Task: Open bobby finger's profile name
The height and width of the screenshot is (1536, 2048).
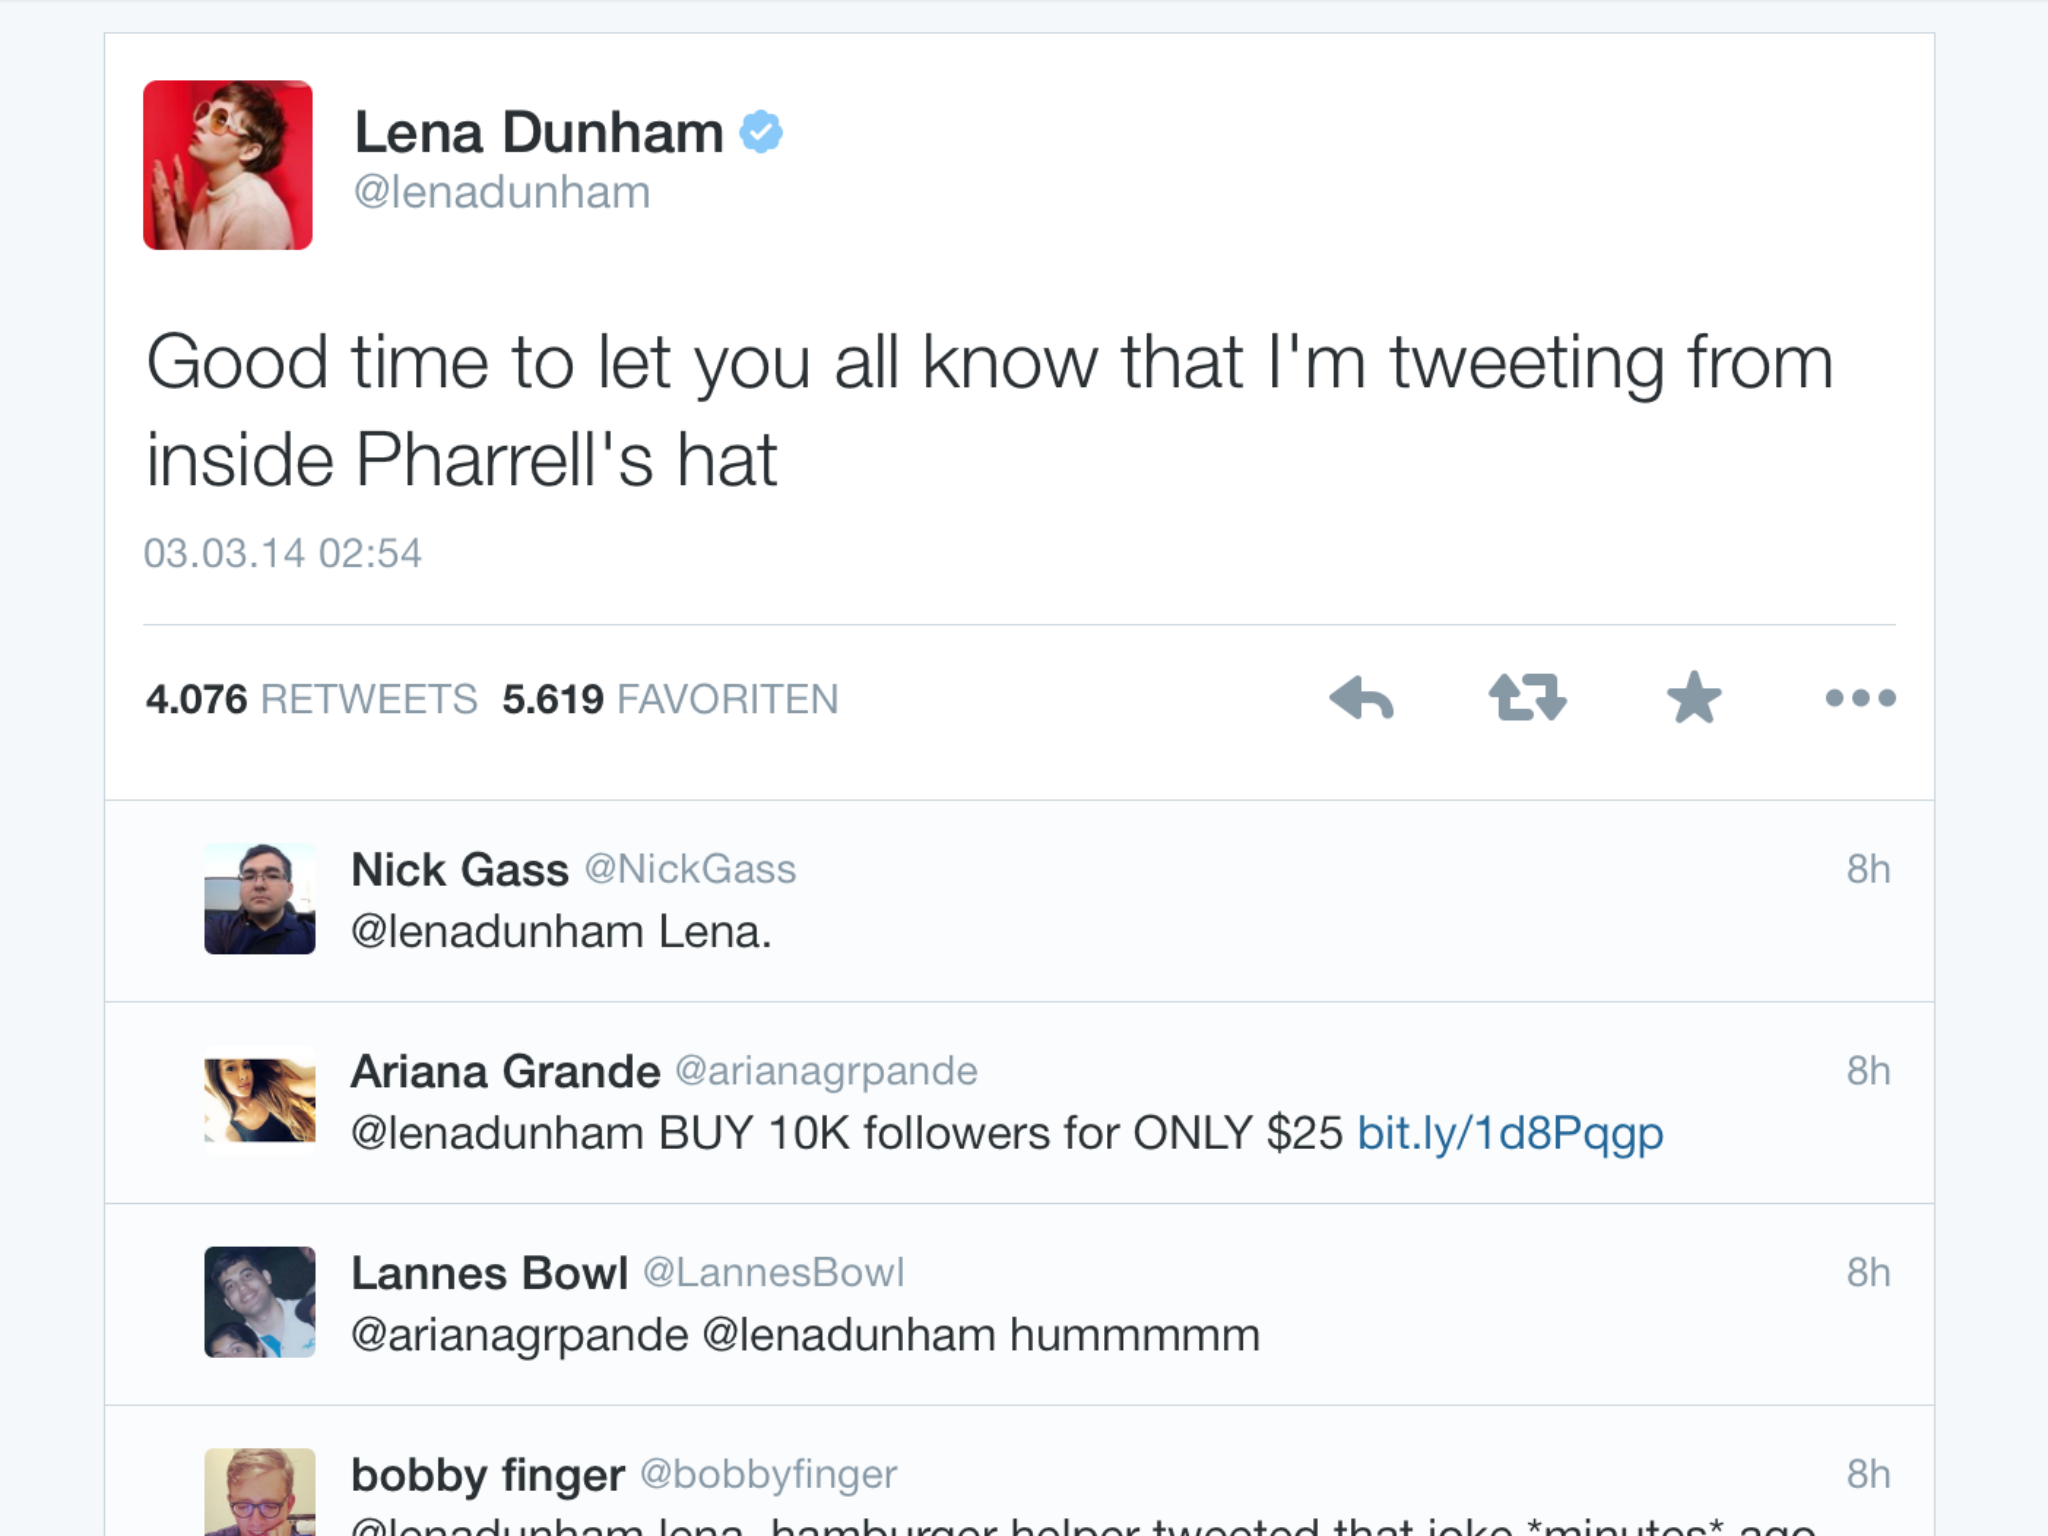Action: coord(487,1473)
